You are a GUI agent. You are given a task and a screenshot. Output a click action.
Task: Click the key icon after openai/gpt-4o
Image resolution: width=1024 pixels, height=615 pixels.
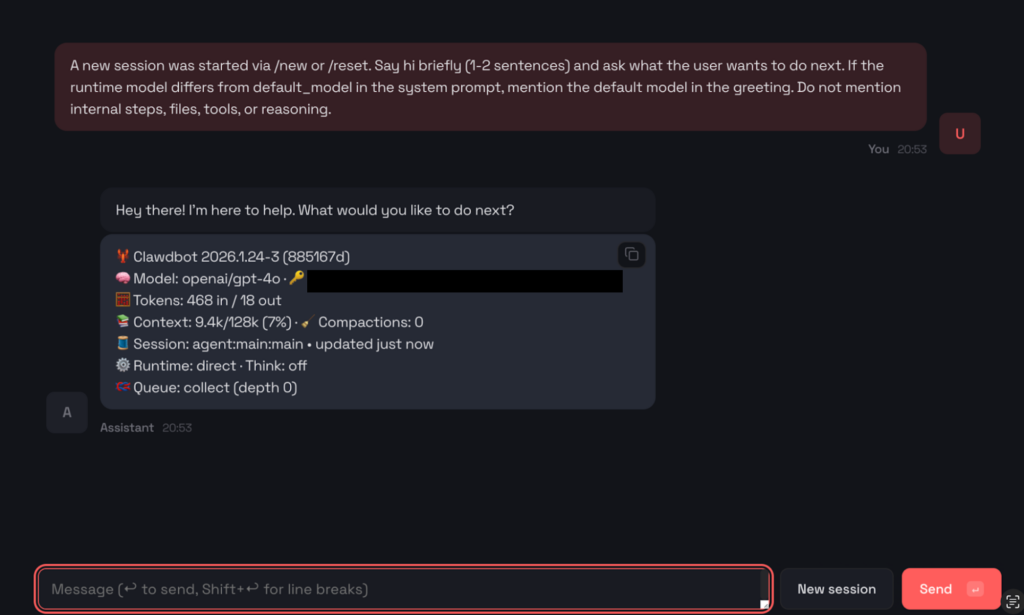pyautogui.click(x=296, y=279)
